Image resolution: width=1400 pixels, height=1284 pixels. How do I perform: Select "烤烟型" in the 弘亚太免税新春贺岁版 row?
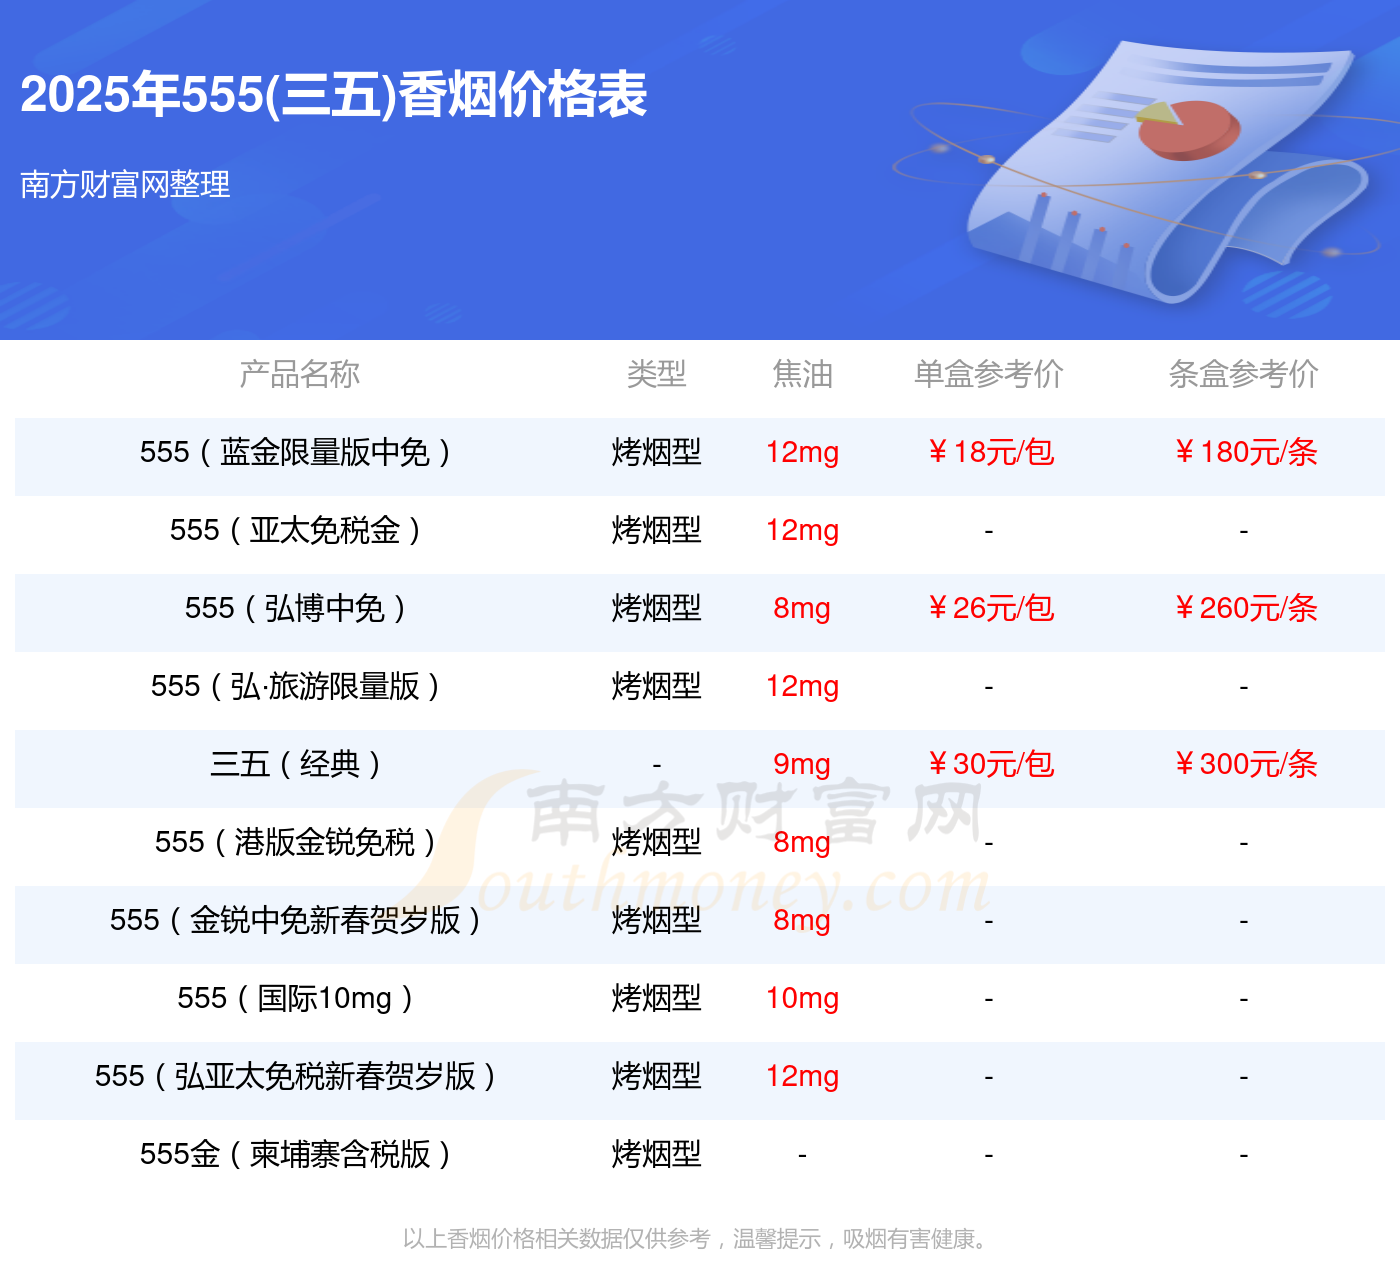[x=656, y=1076]
